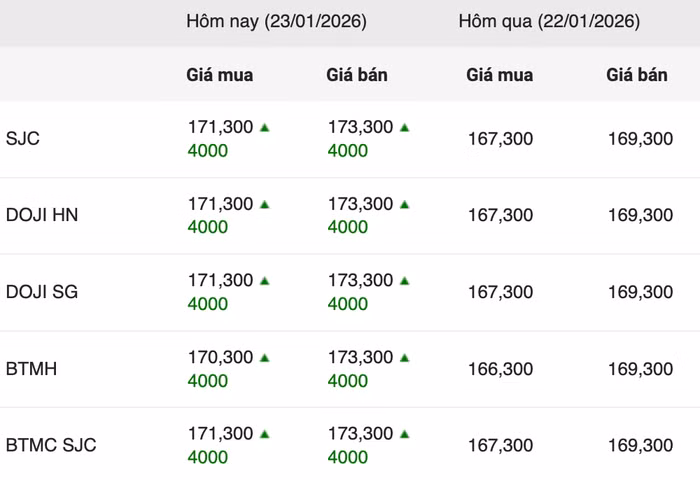Click today's "Giá mua" column header
700x480 pixels.
[220, 75]
